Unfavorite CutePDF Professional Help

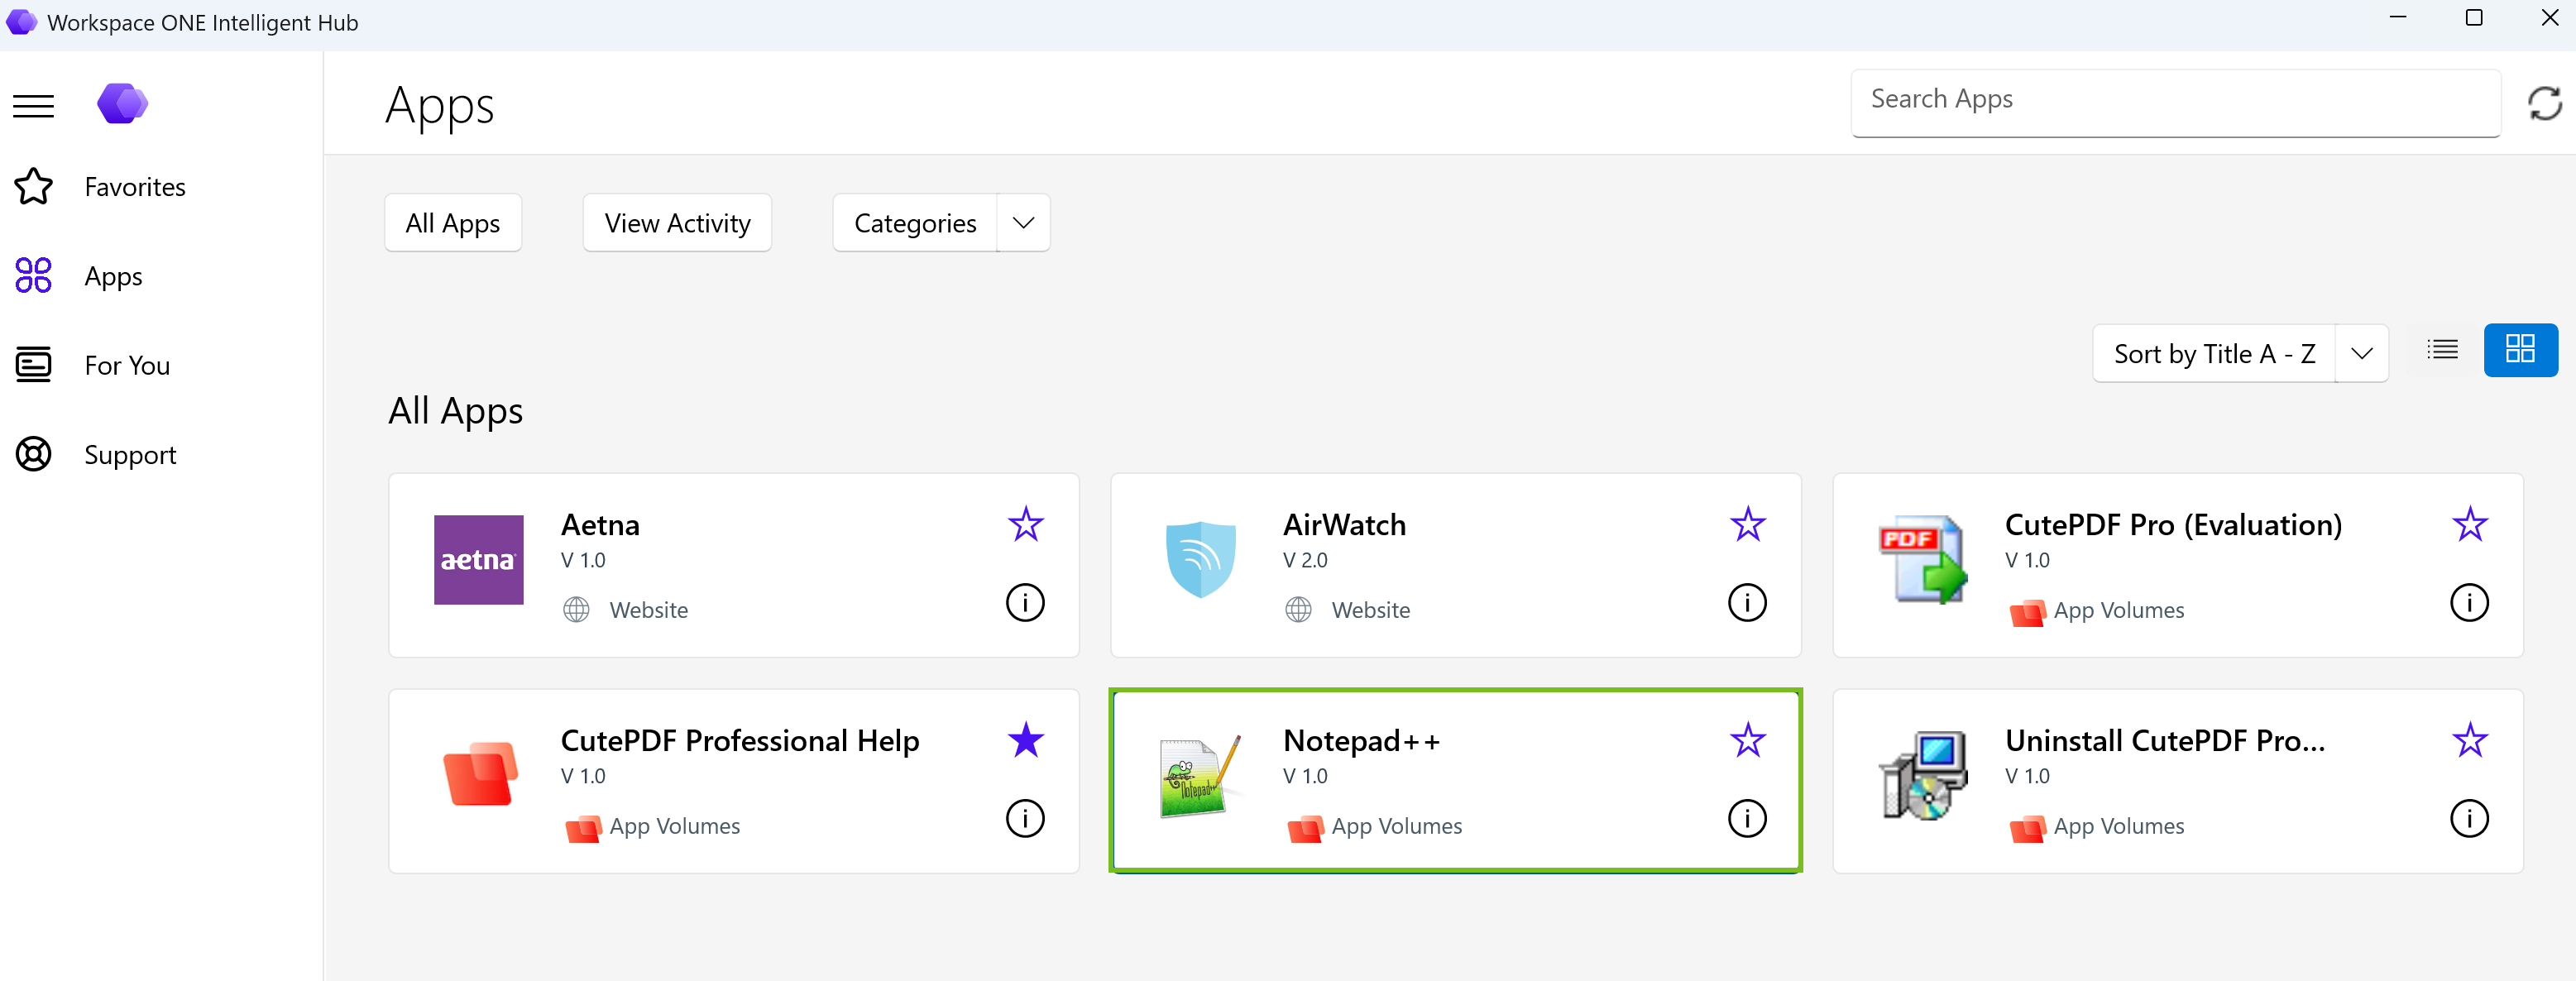pyautogui.click(x=1026, y=740)
